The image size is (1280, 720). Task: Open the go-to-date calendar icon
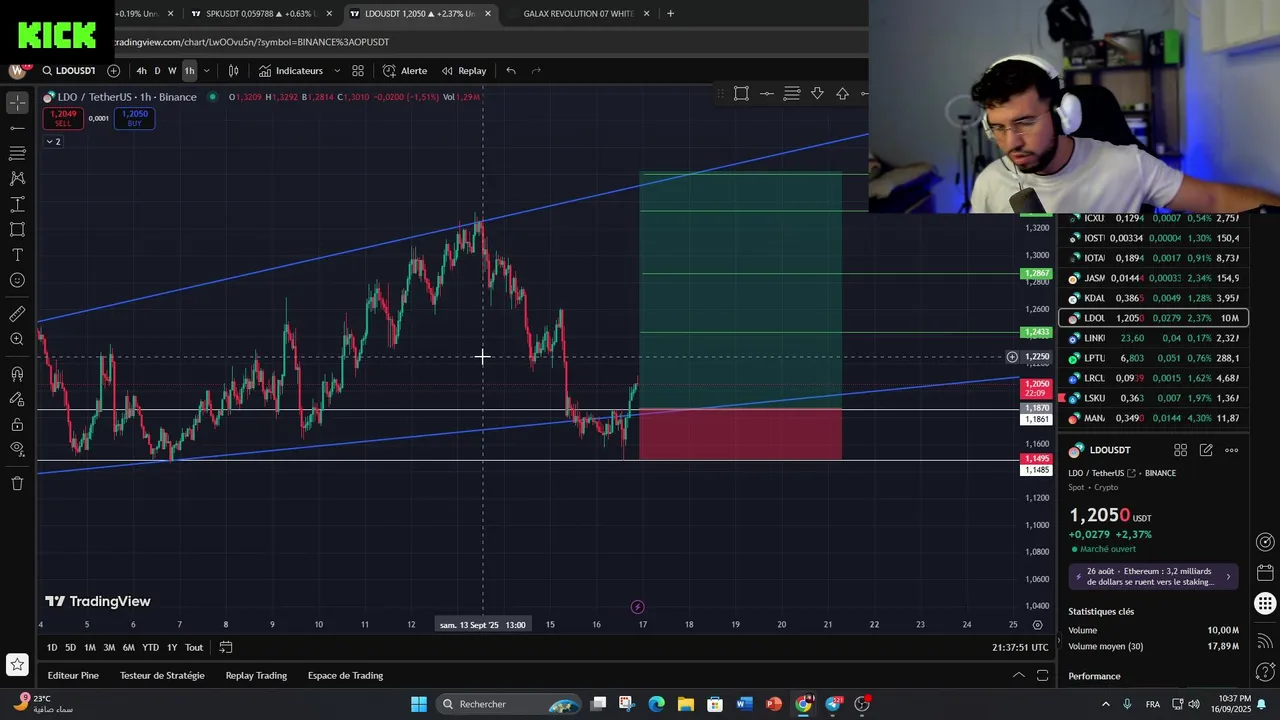(x=226, y=648)
